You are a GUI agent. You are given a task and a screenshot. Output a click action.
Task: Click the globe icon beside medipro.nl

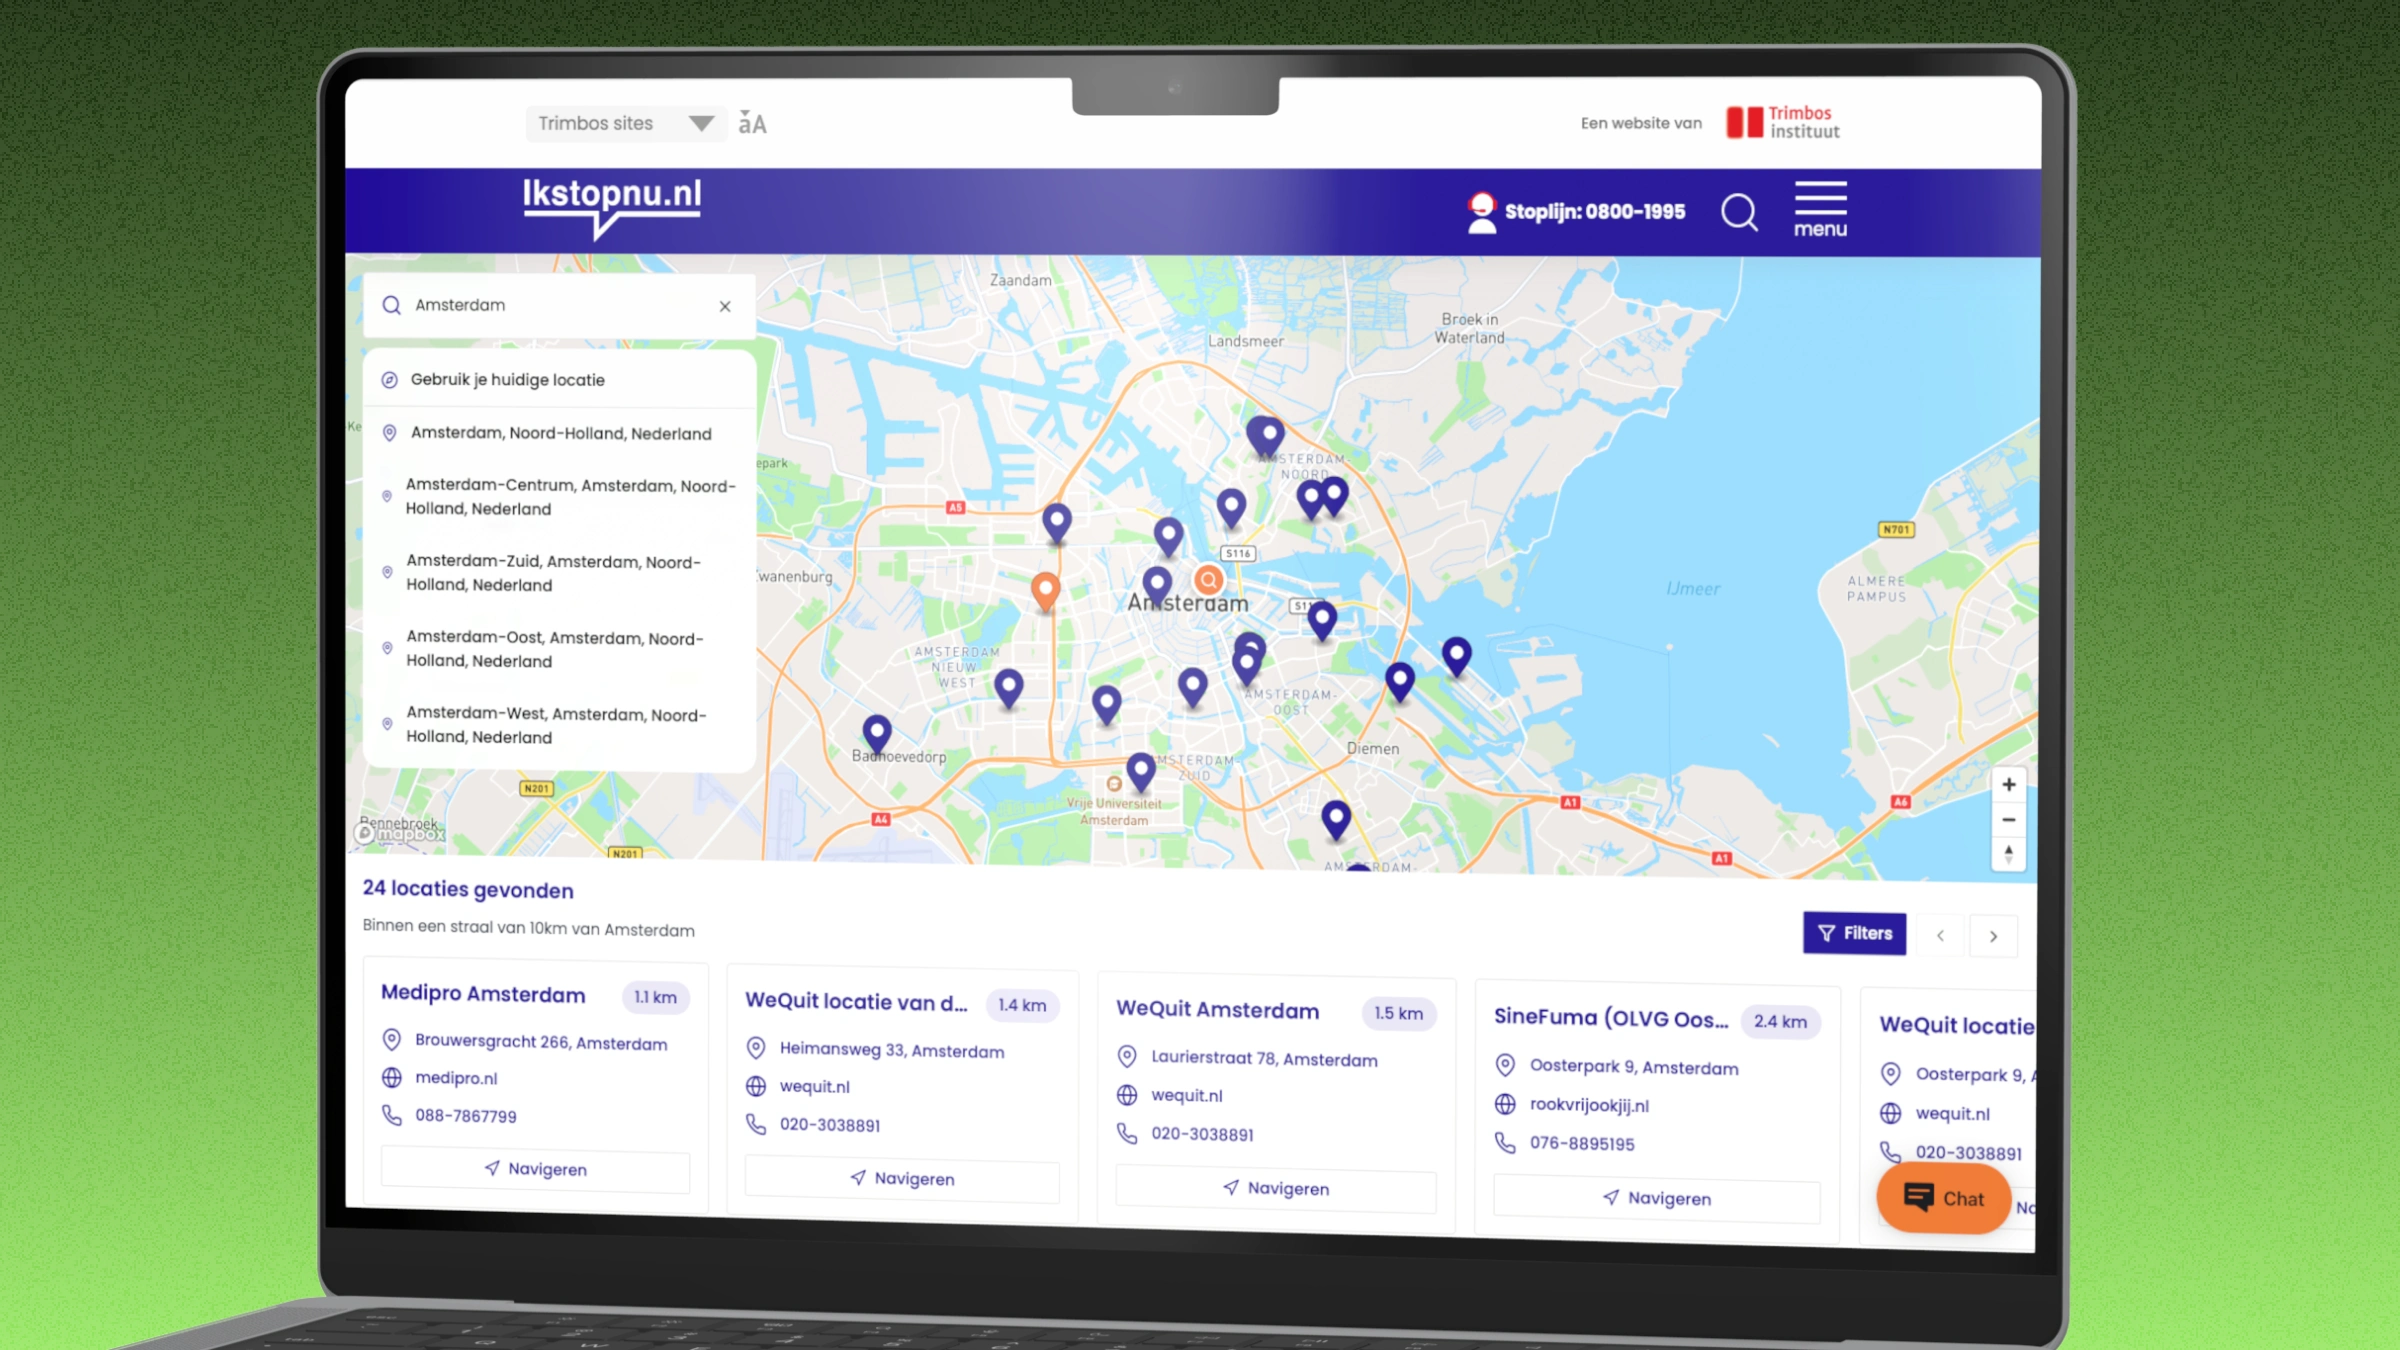point(391,1078)
